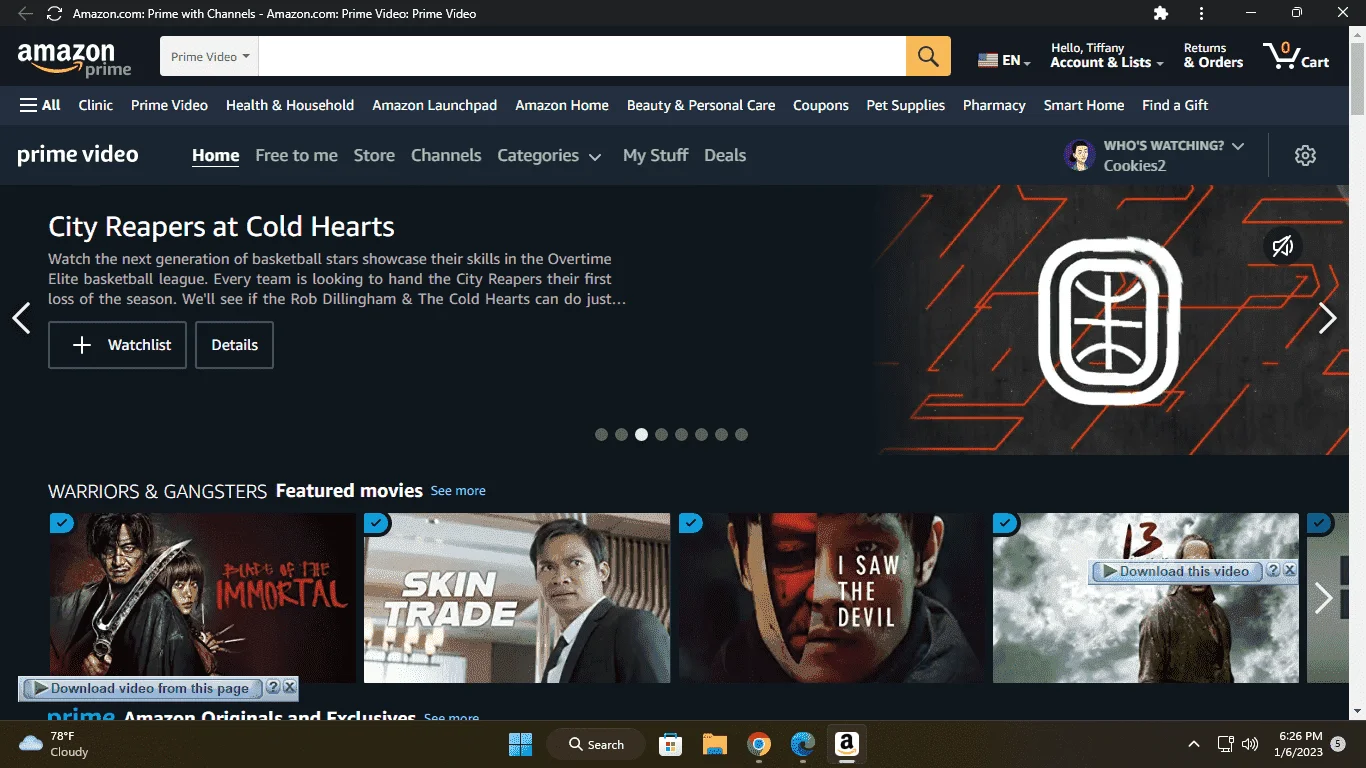The image size is (1366, 768).
Task: Click See more next to Featured movies
Action: (458, 491)
